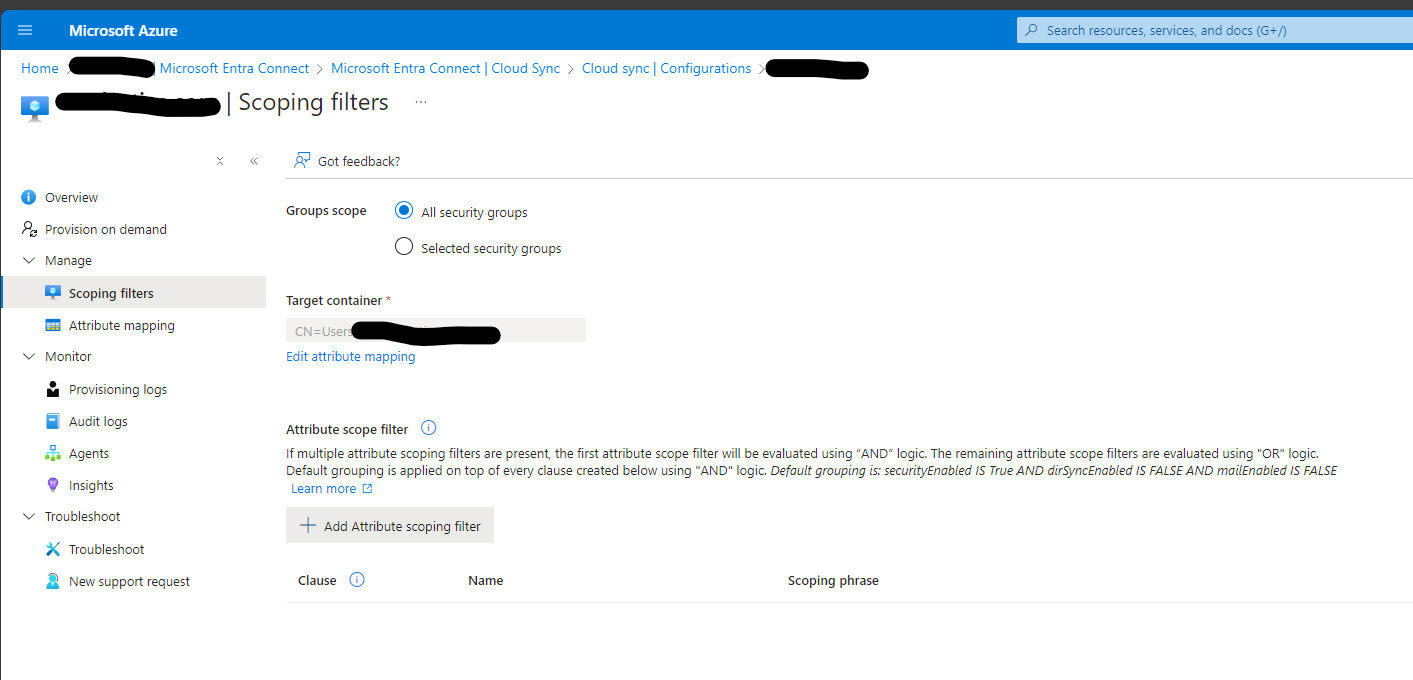Open the Edit attribute mapping link
Viewport: 1413px width, 680px height.
click(x=351, y=357)
